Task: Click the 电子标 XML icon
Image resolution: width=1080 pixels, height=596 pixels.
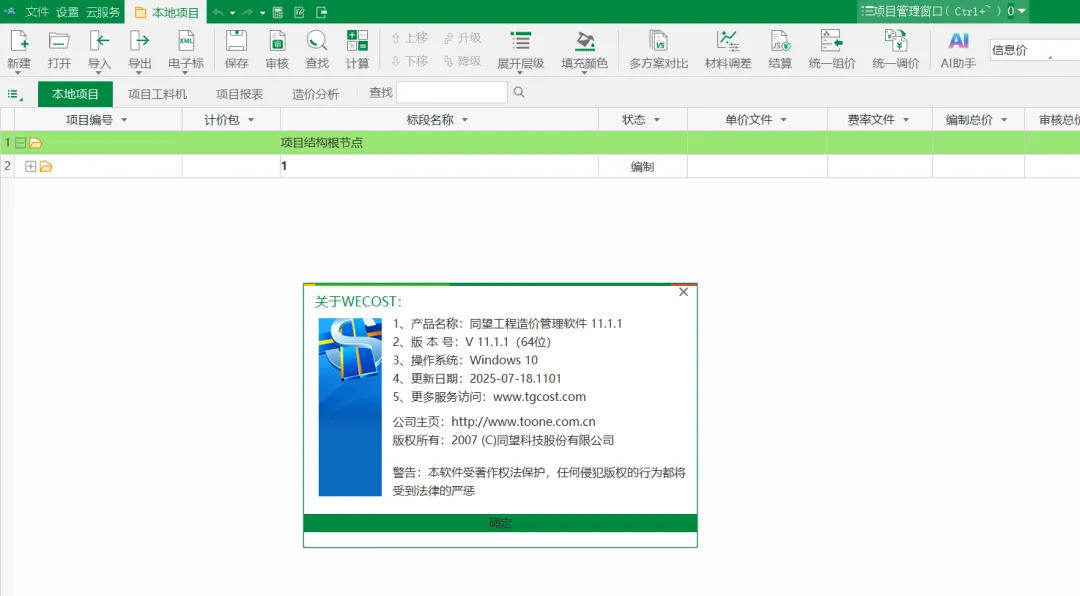Action: pyautogui.click(x=186, y=42)
